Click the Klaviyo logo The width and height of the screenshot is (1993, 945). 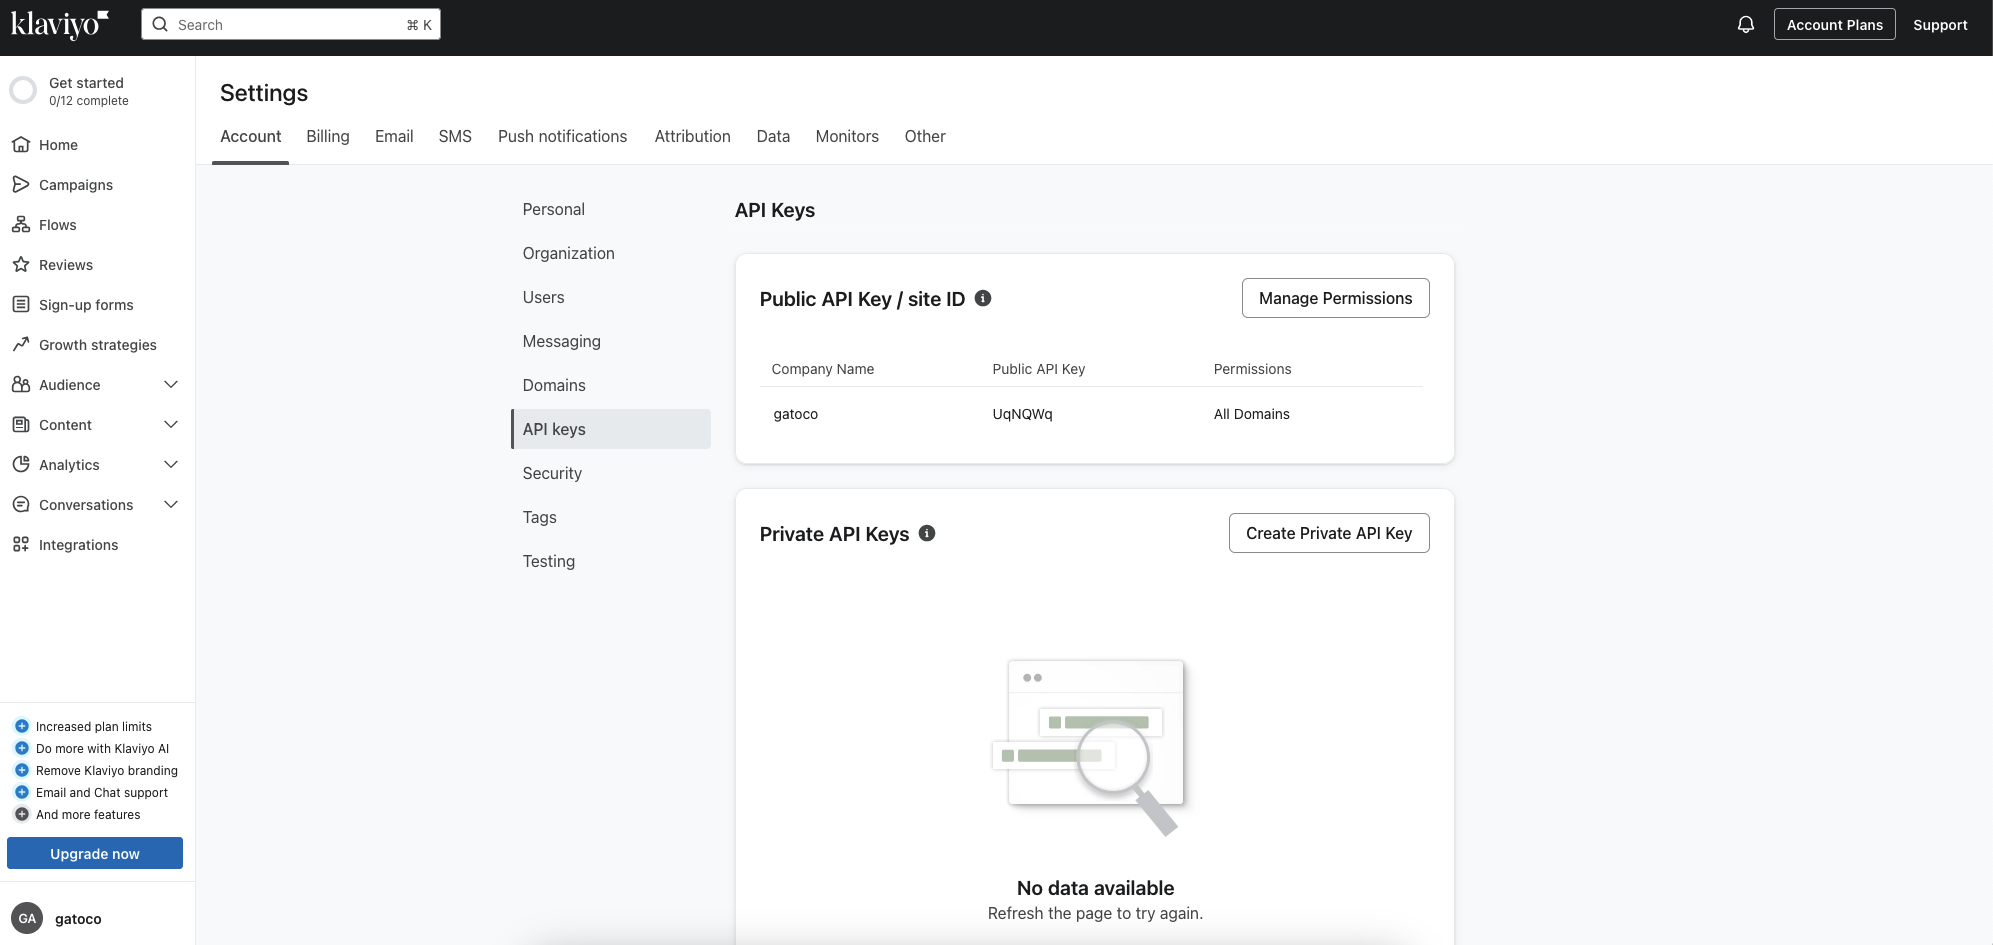tap(60, 24)
